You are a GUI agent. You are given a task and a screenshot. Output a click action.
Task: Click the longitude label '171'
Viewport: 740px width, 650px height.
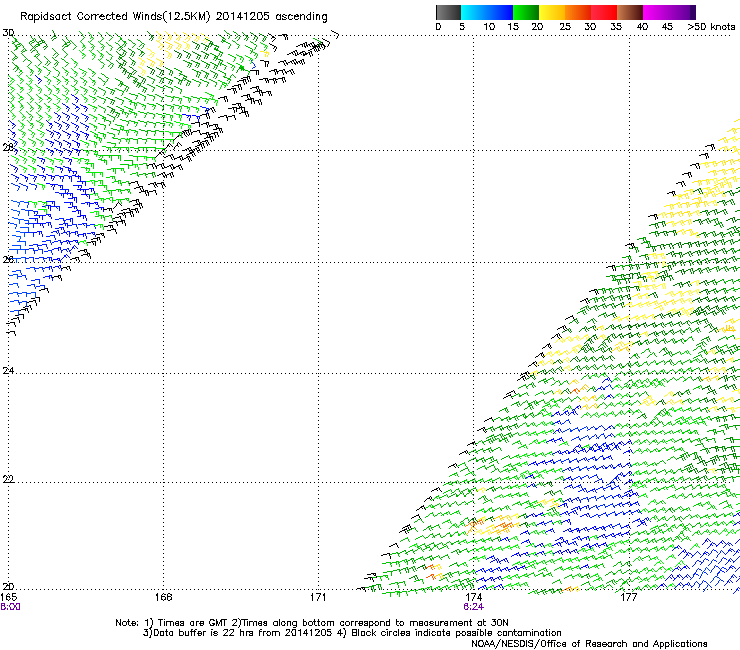(318, 597)
